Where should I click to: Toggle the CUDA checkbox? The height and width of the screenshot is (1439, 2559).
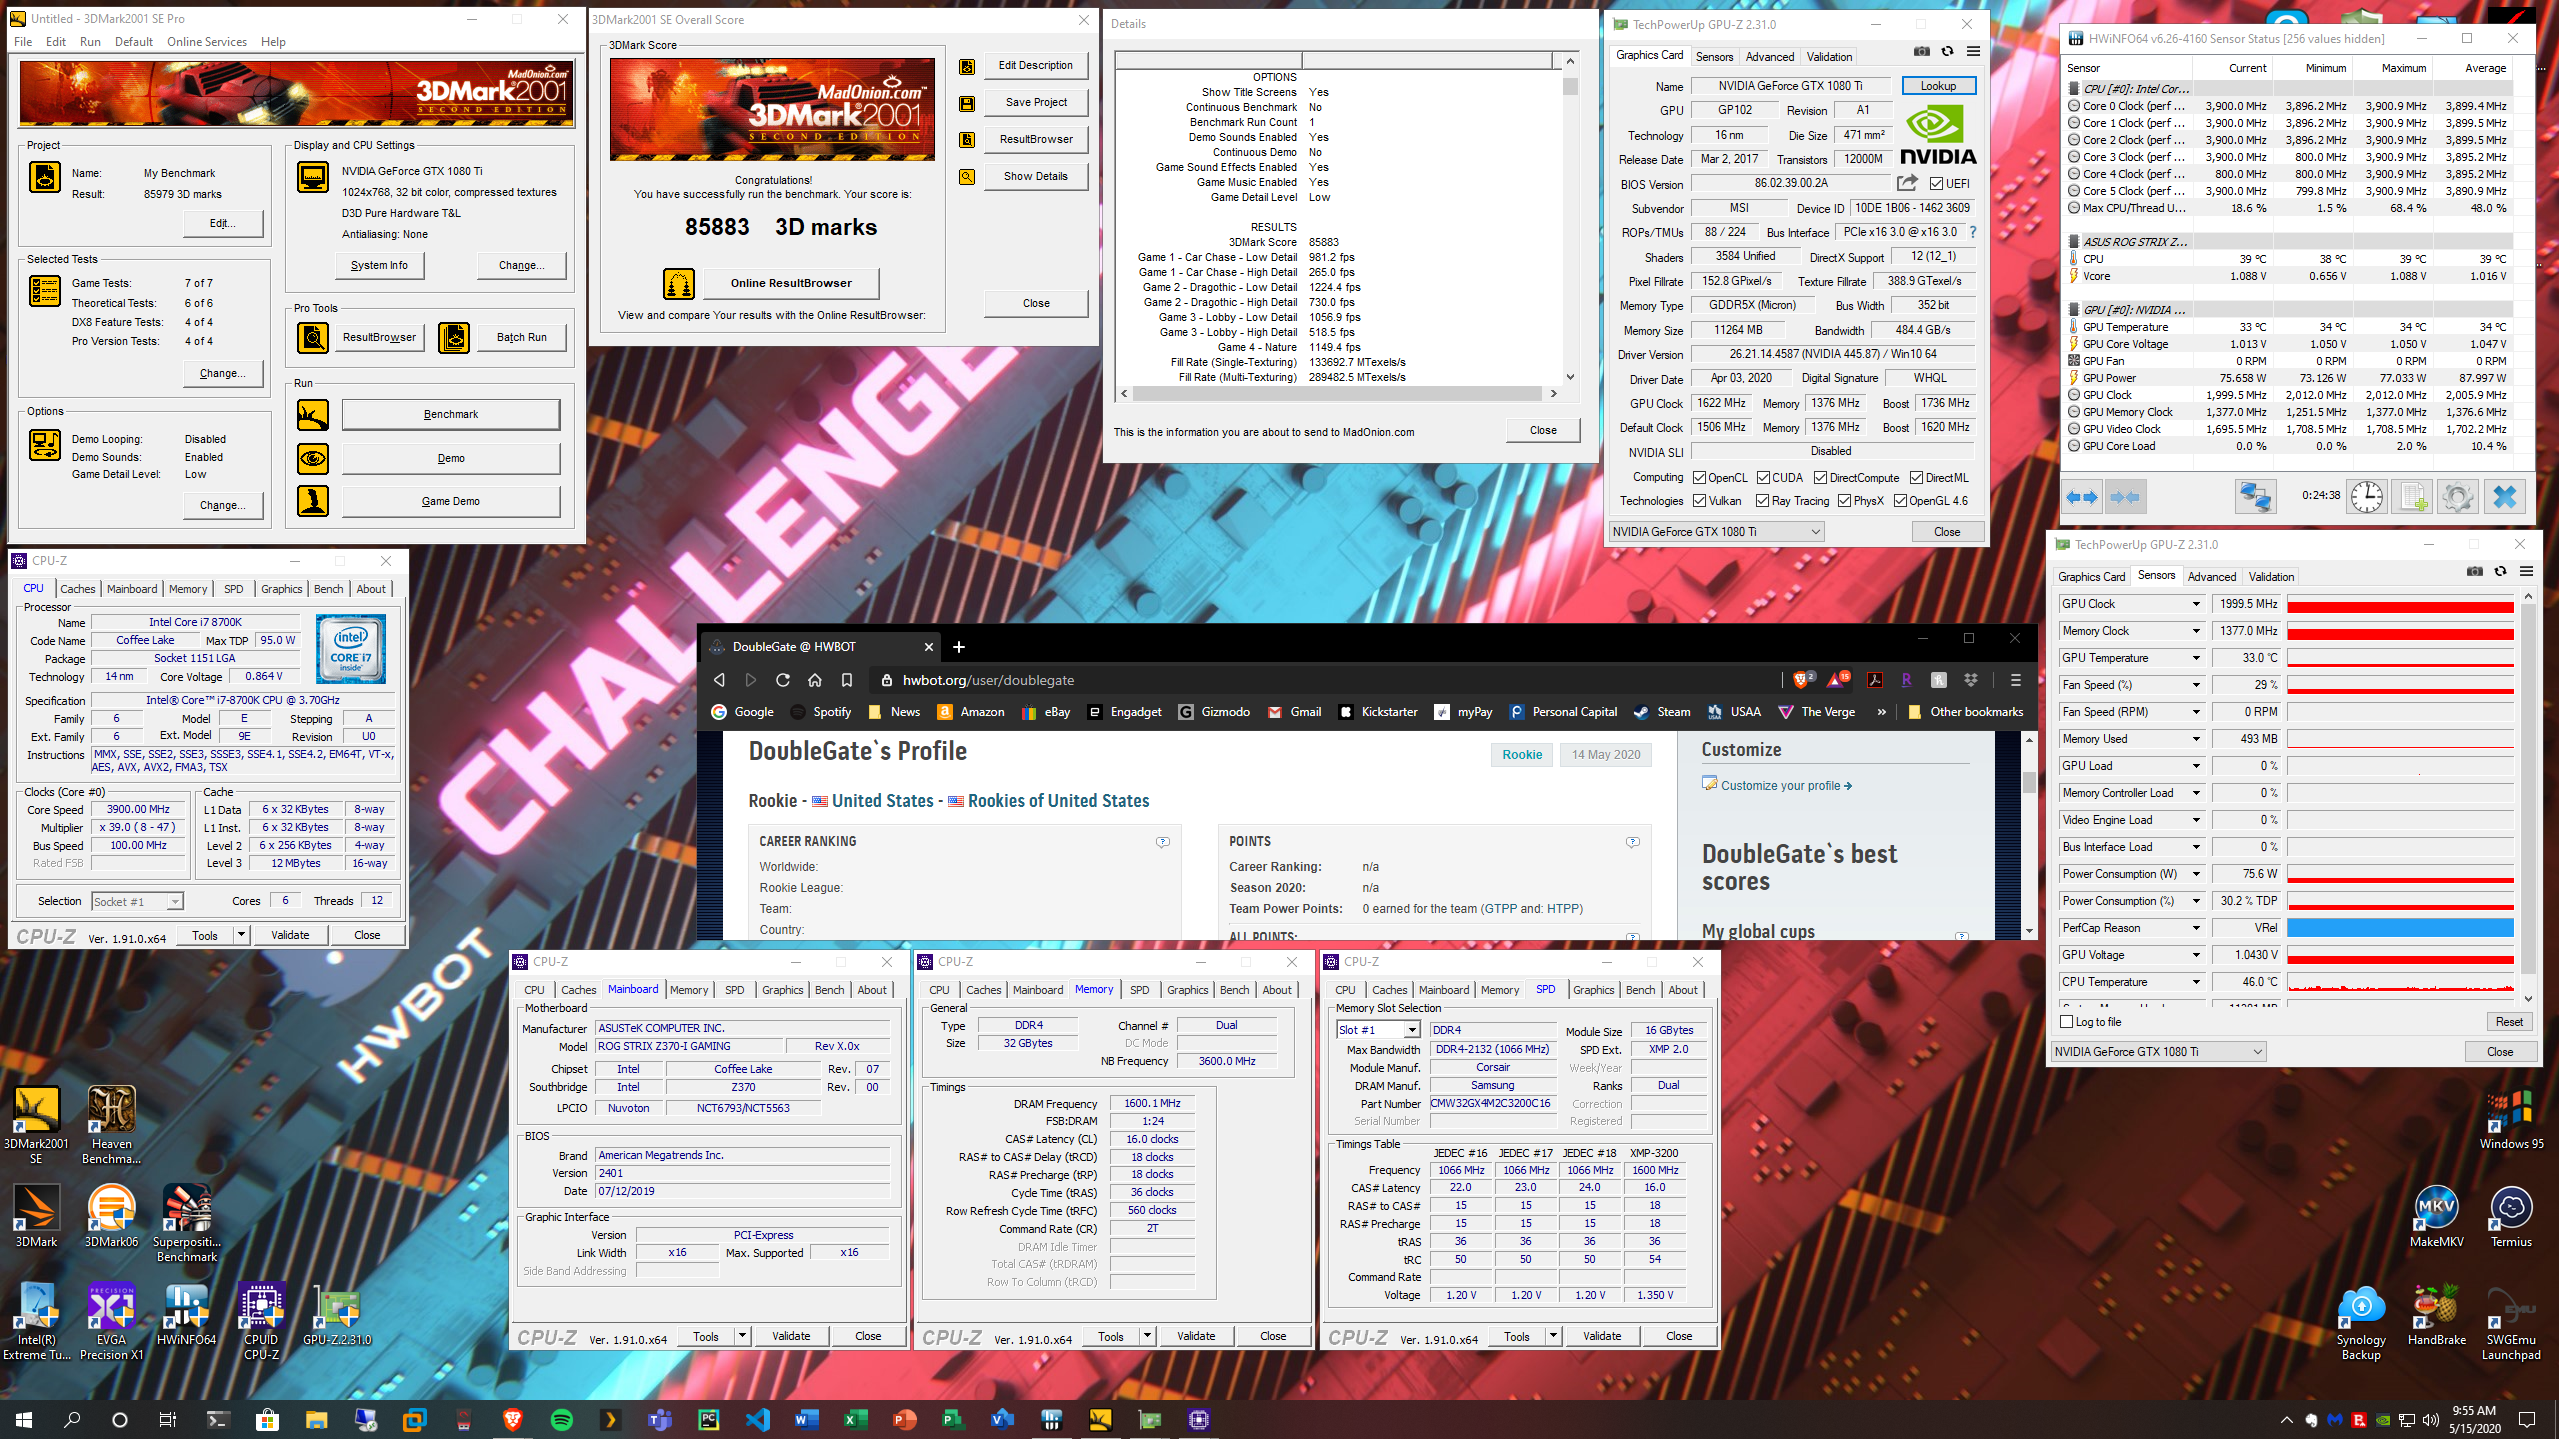pyautogui.click(x=1763, y=478)
